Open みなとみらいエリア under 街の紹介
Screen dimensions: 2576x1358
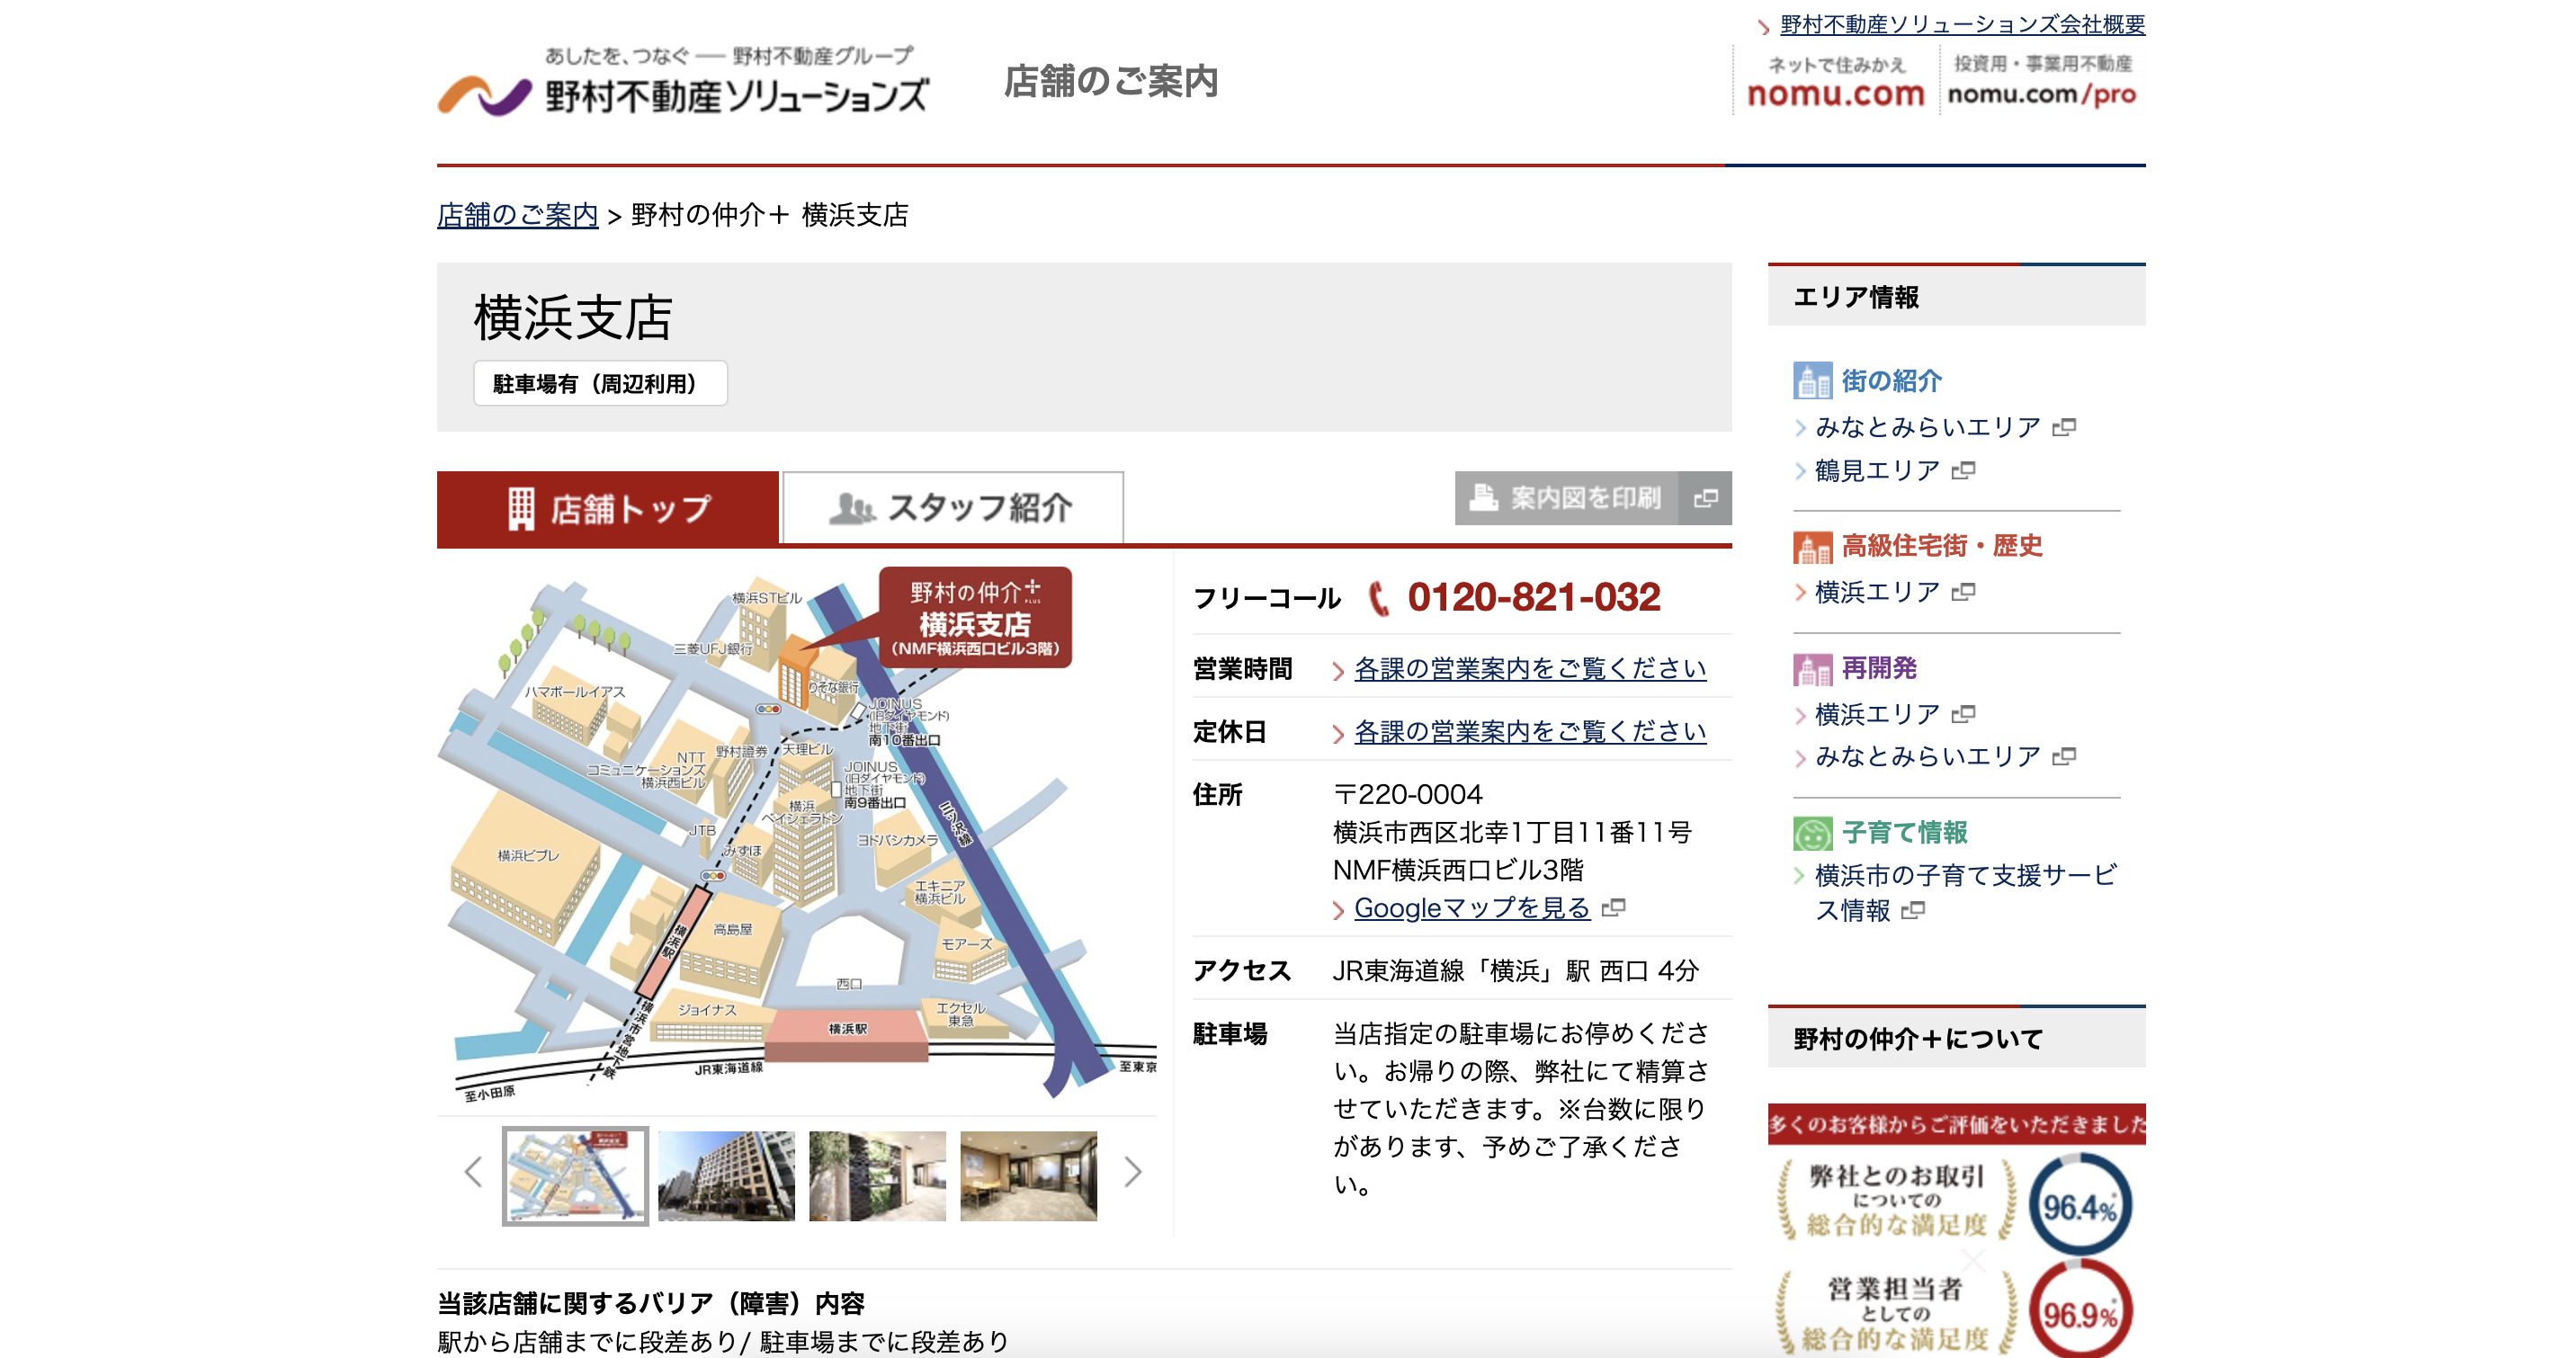click(1928, 428)
